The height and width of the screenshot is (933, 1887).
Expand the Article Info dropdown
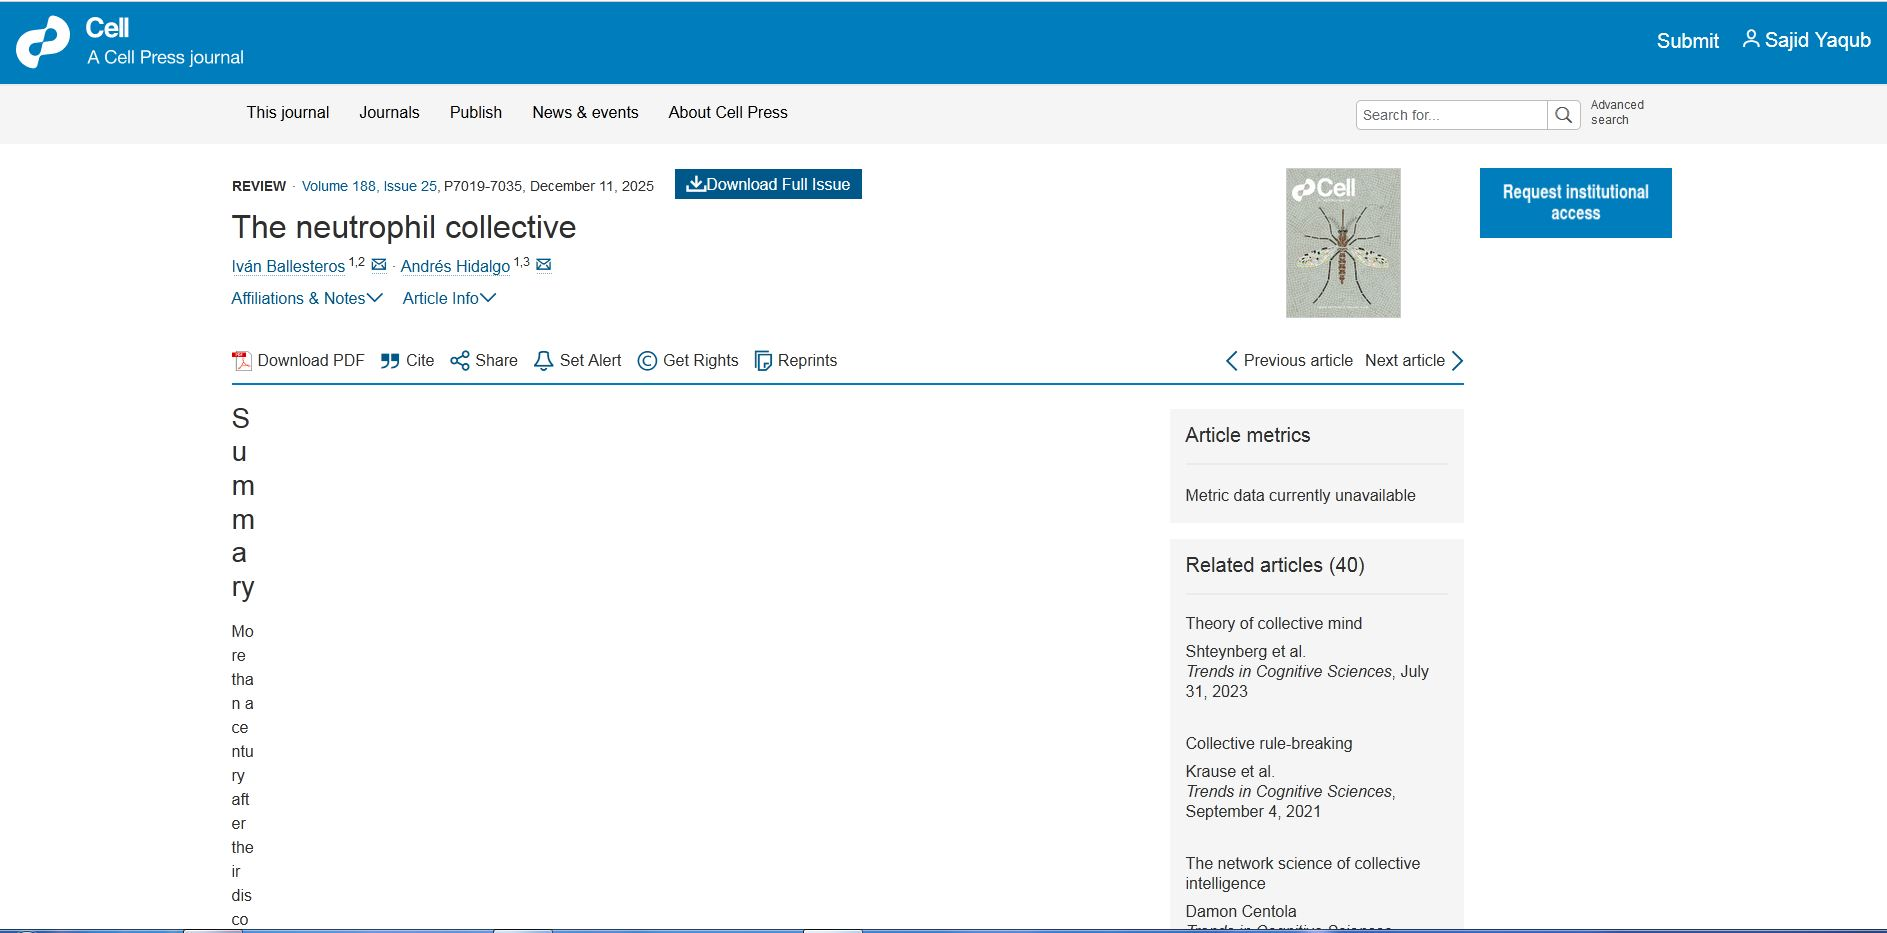click(x=449, y=298)
